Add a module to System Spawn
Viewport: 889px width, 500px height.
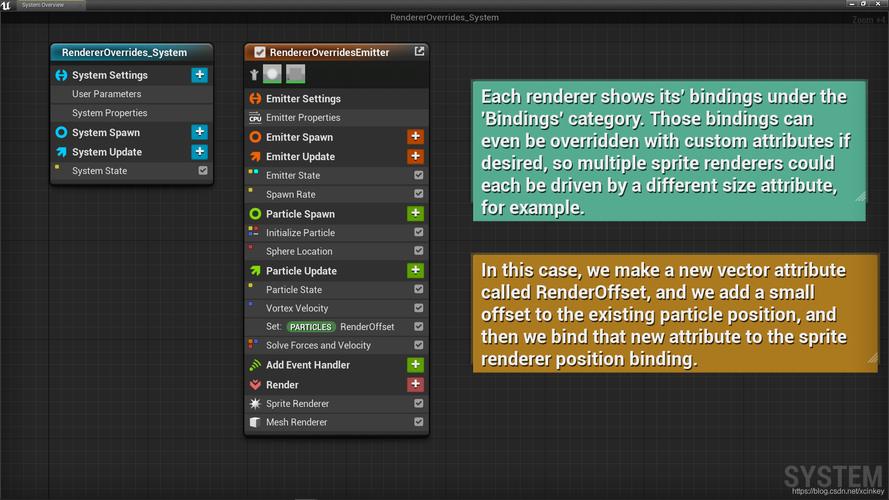[x=199, y=132]
